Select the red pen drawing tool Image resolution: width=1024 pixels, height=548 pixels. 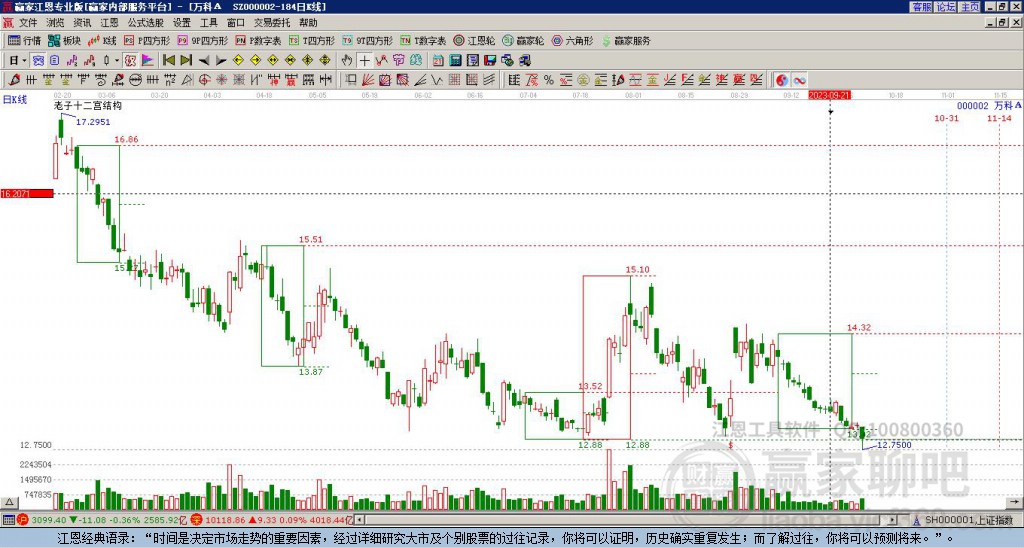[14, 80]
